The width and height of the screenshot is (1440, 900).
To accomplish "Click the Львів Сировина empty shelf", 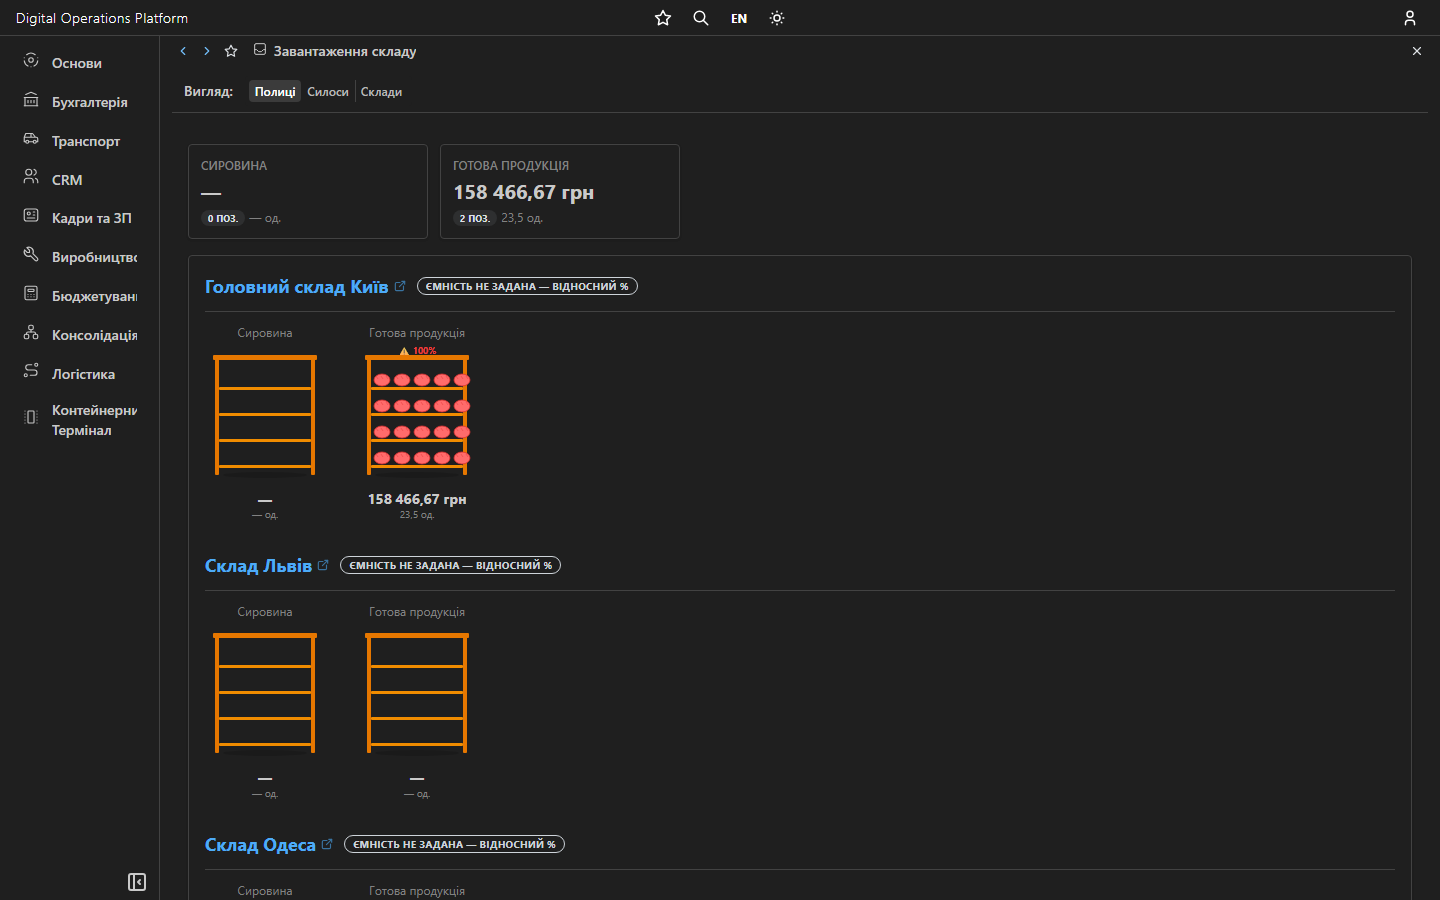I will [265, 693].
